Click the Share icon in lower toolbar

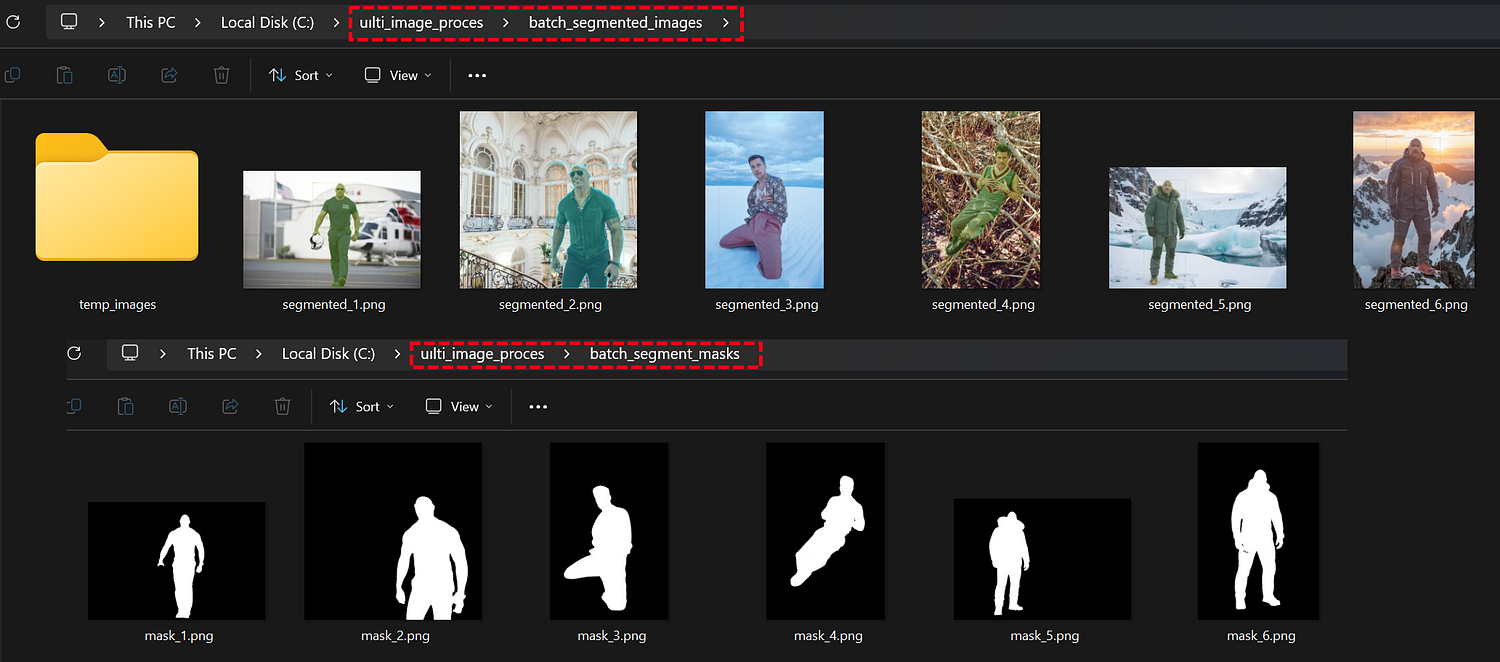230,406
